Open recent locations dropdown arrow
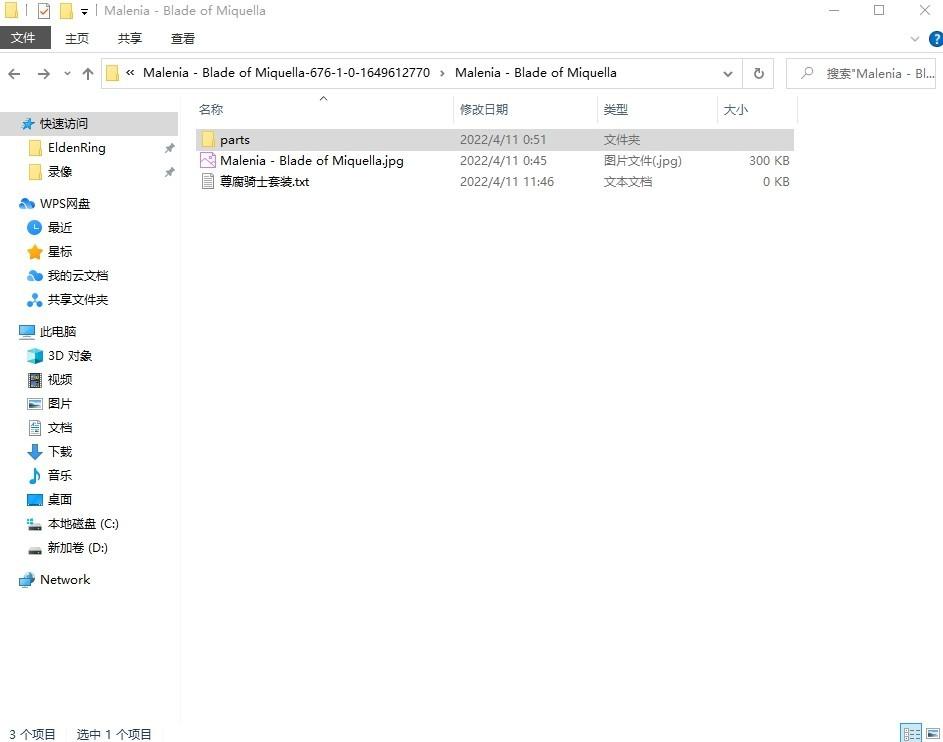The image size is (943, 742). (x=67, y=74)
